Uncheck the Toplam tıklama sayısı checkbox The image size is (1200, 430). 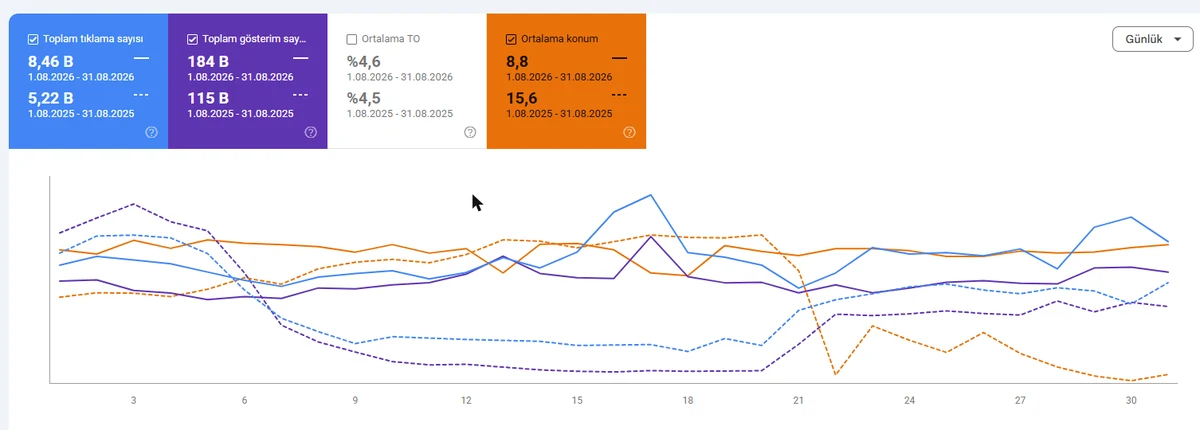coord(34,39)
